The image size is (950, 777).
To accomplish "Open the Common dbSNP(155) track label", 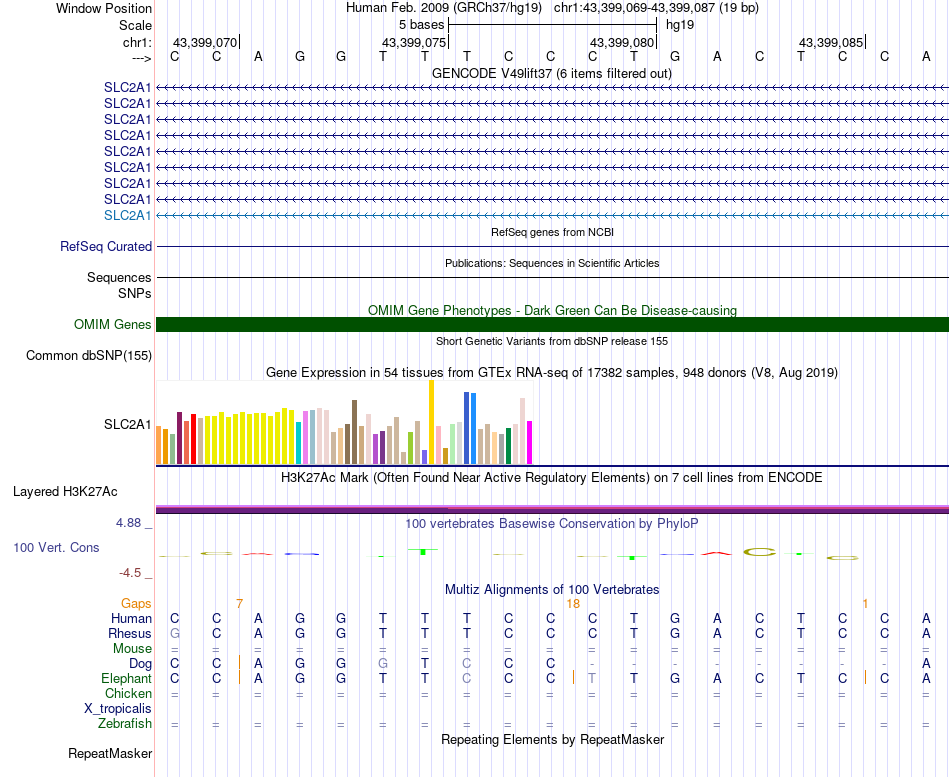I will [x=88, y=355].
